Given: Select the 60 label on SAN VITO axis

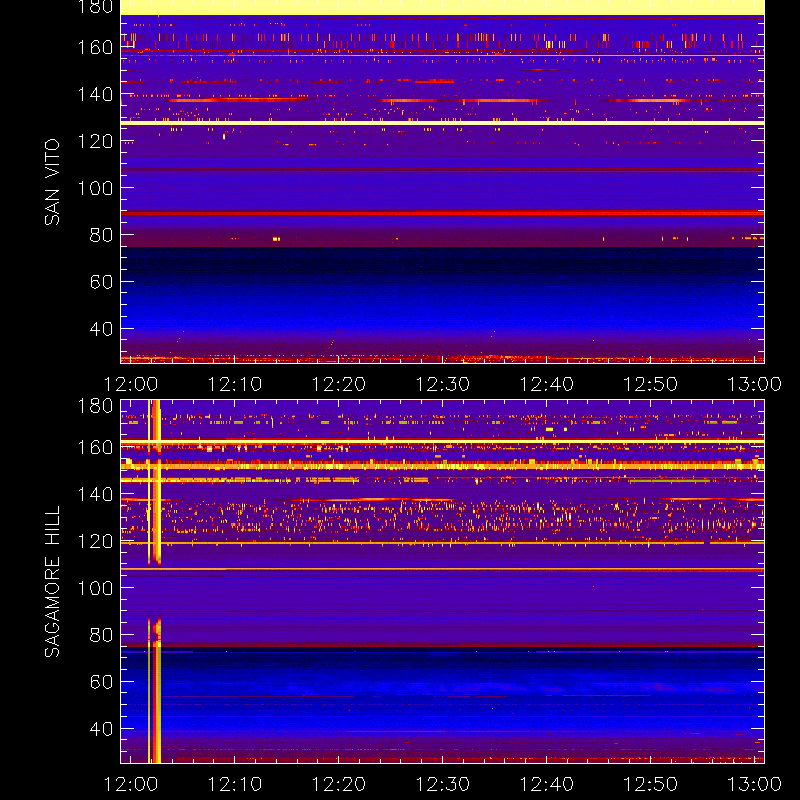Looking at the screenshot, I should 101,282.
